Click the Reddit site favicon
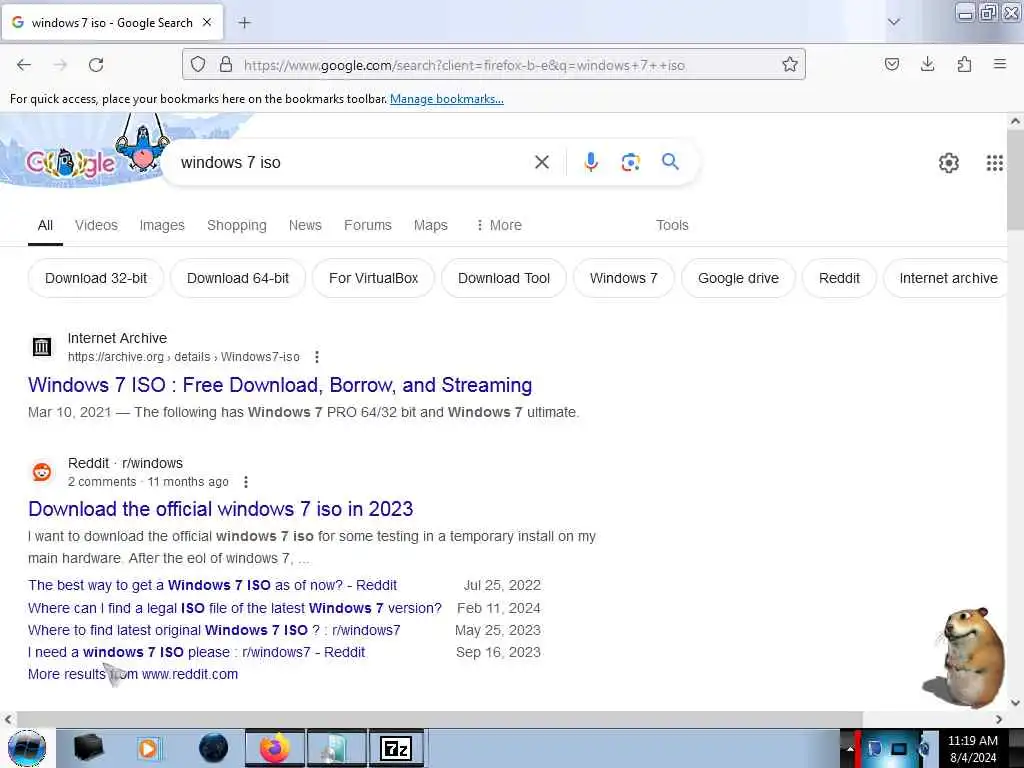 click(x=42, y=472)
